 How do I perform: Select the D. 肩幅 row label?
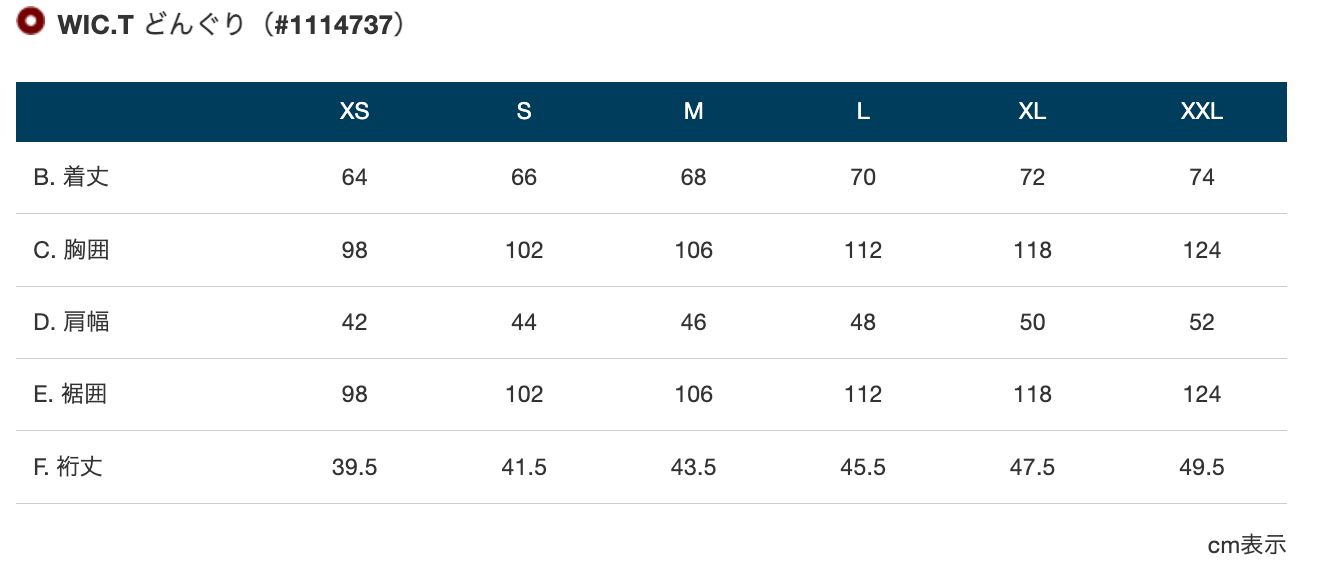tap(71, 322)
